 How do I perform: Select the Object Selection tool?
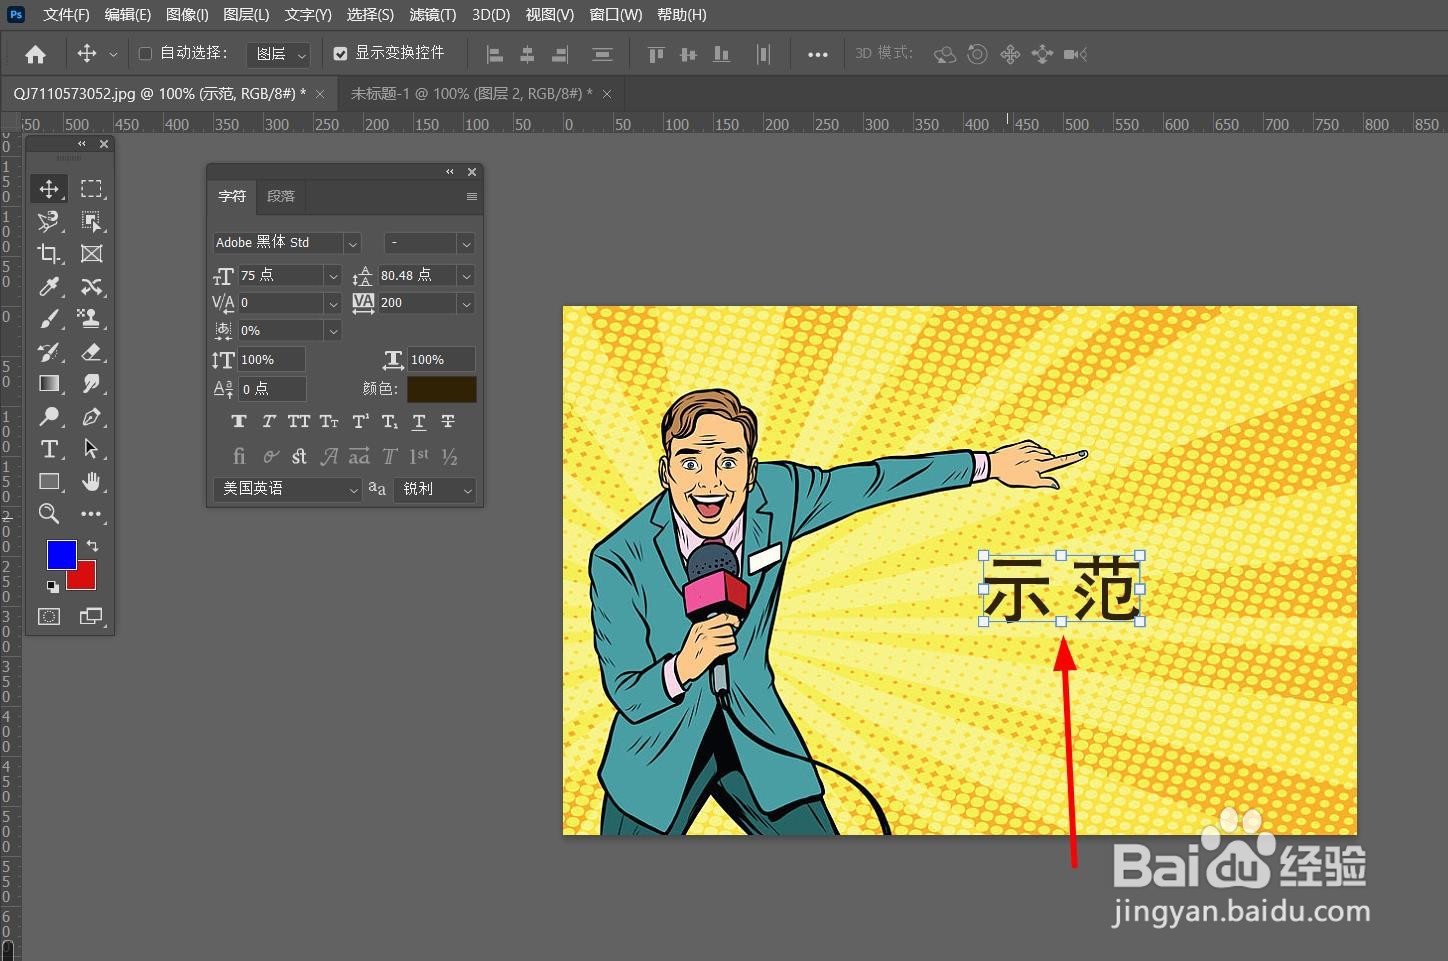click(91, 221)
